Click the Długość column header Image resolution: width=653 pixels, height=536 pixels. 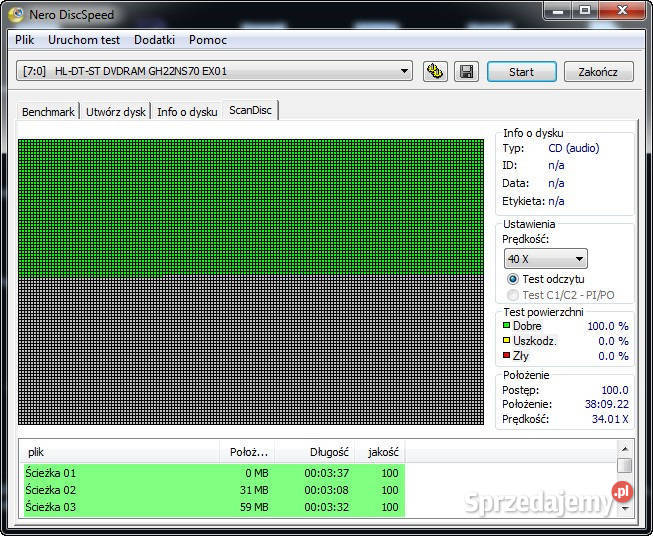coord(314,452)
